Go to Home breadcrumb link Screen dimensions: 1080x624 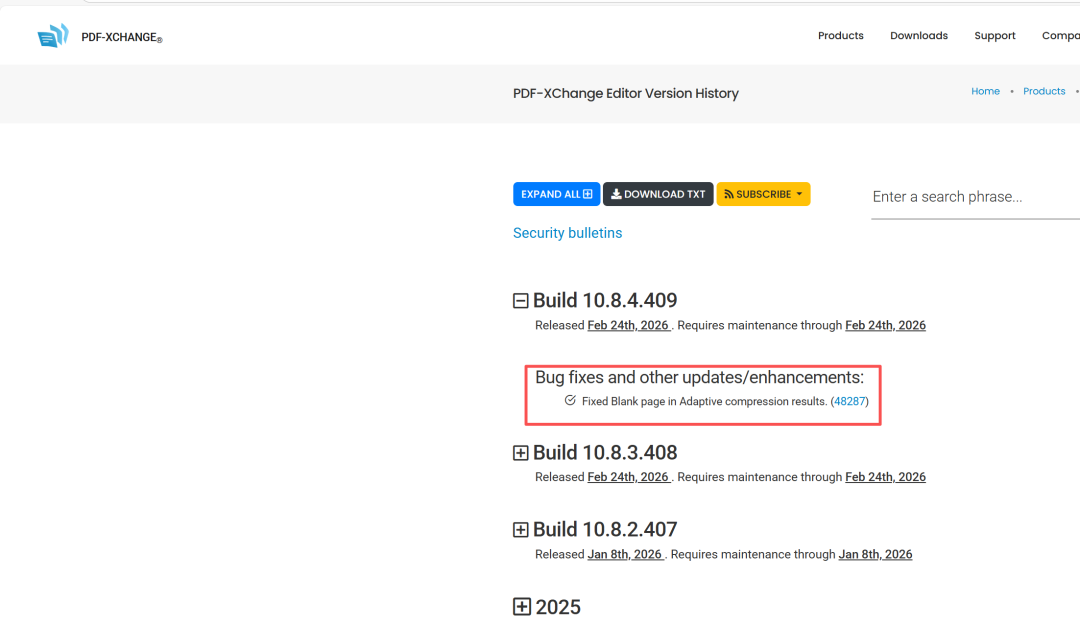(986, 91)
